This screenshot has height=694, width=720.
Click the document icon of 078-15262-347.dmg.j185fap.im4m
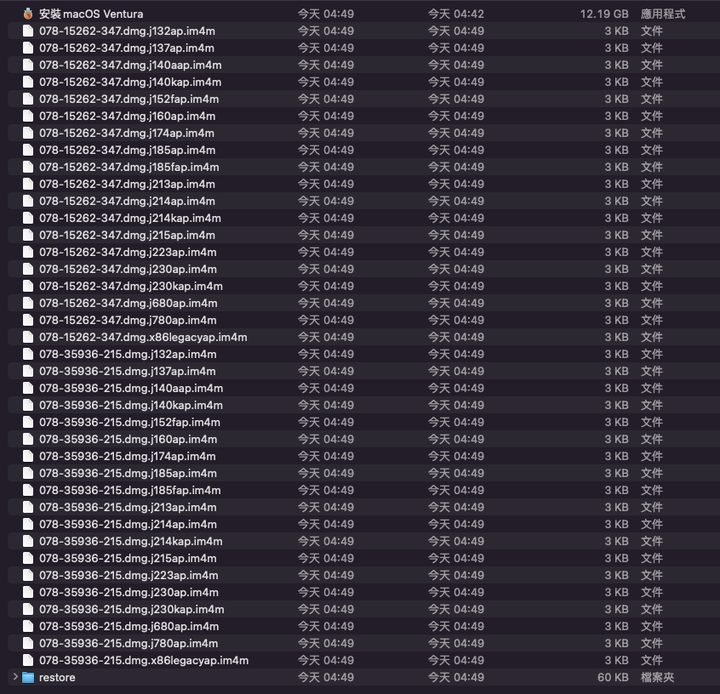point(28,167)
